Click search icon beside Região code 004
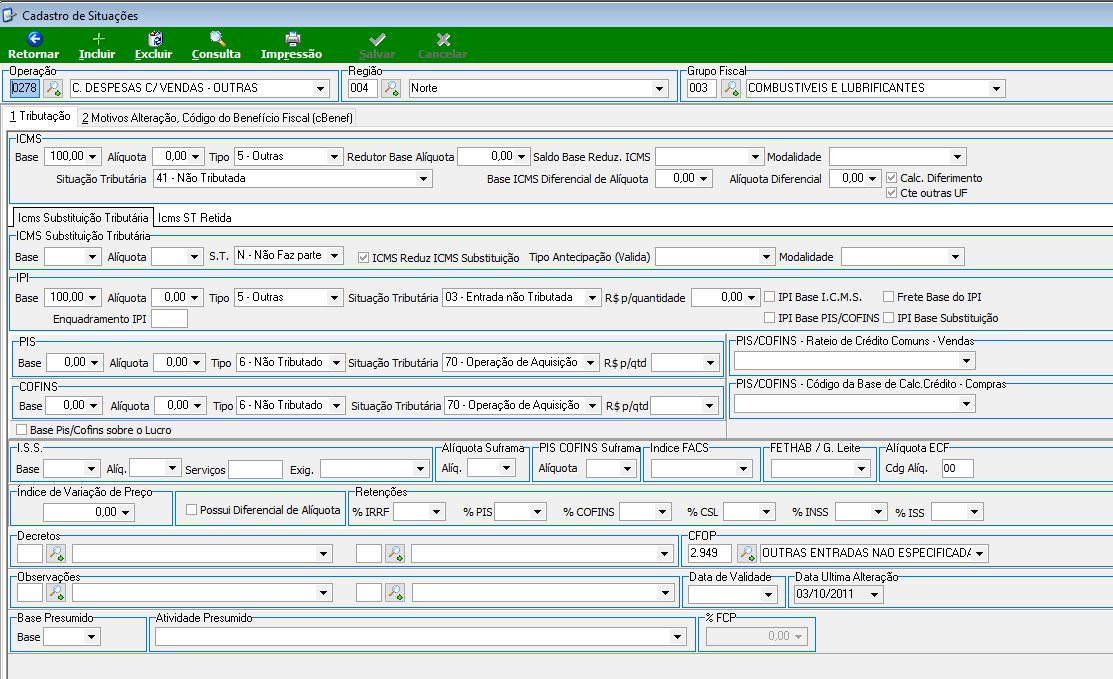The width and height of the screenshot is (1113, 679). pyautogui.click(x=391, y=88)
